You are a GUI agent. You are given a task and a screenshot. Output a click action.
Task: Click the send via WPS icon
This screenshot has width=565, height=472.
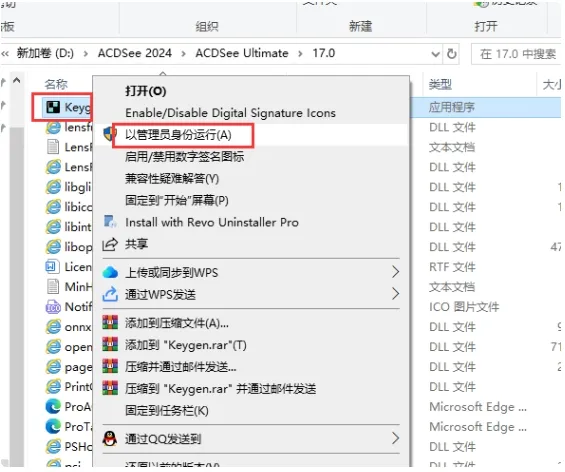[x=110, y=294]
